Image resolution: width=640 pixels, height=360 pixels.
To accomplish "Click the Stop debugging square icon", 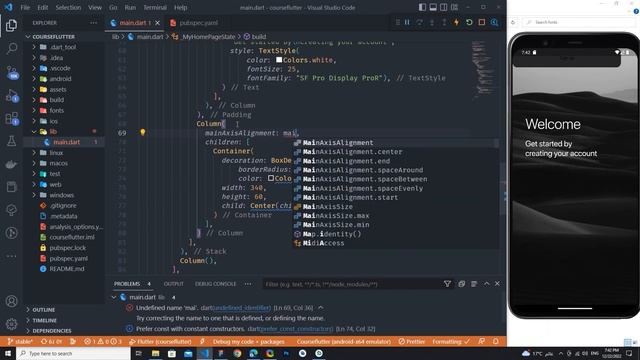I will tap(482, 22).
